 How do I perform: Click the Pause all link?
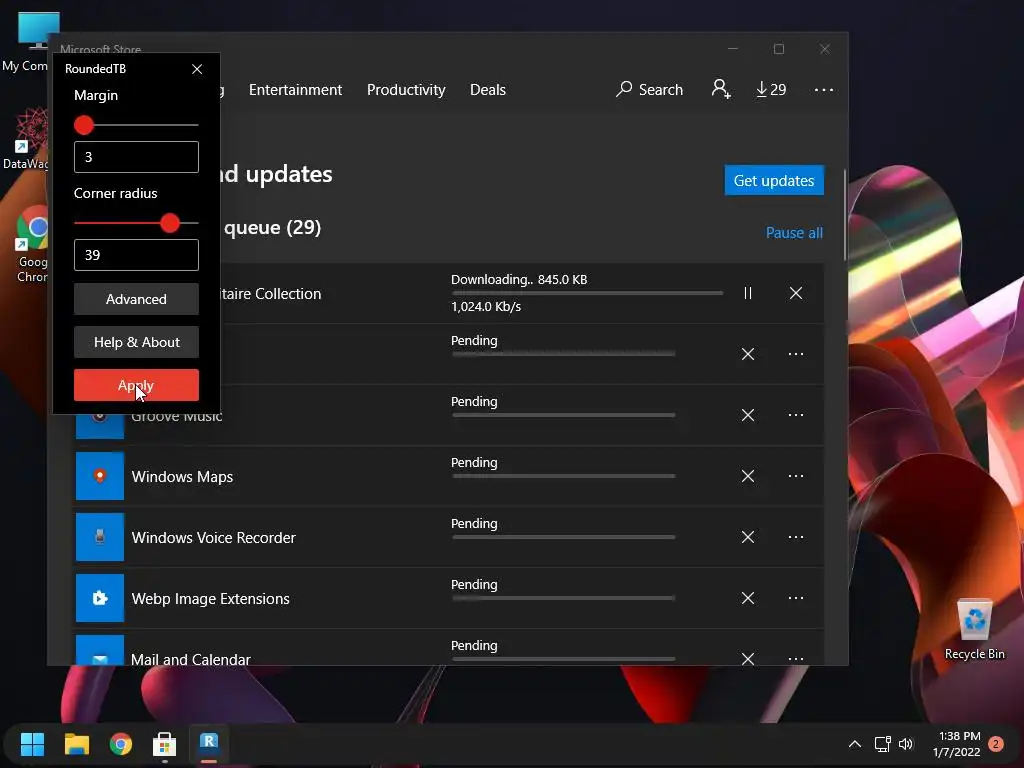point(794,232)
